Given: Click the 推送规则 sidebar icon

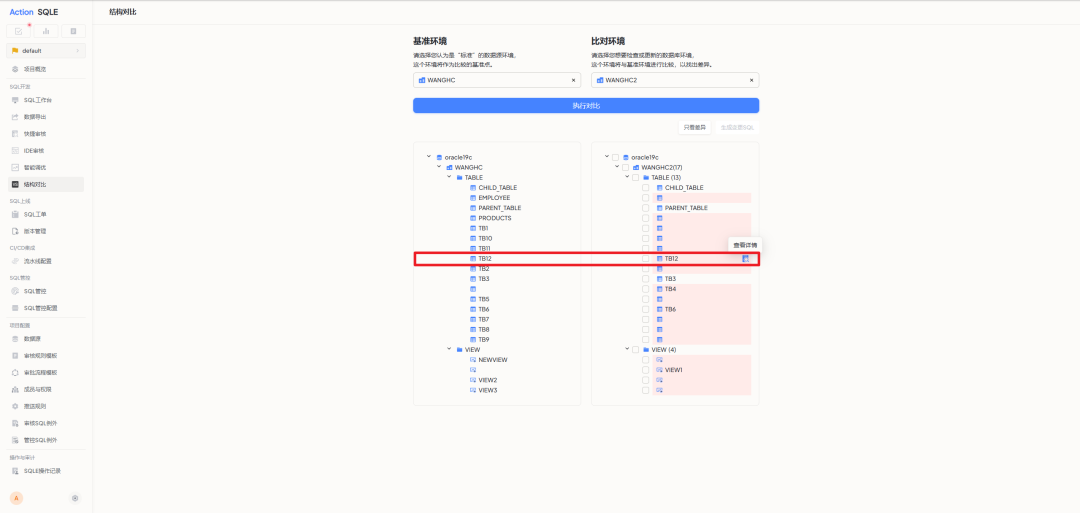Looking at the screenshot, I should pyautogui.click(x=15, y=406).
